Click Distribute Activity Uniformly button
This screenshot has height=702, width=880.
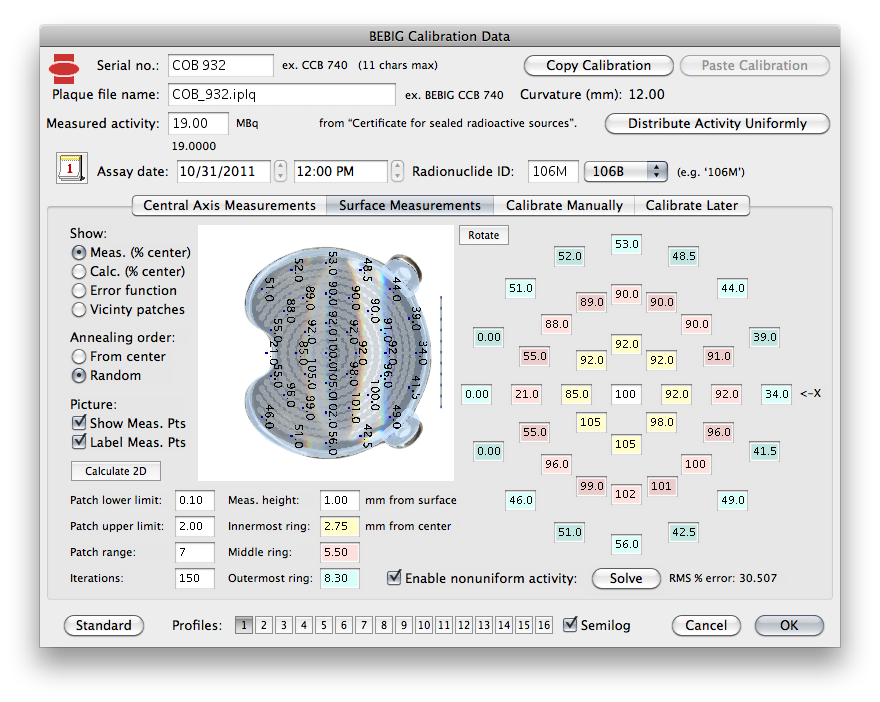click(x=717, y=123)
